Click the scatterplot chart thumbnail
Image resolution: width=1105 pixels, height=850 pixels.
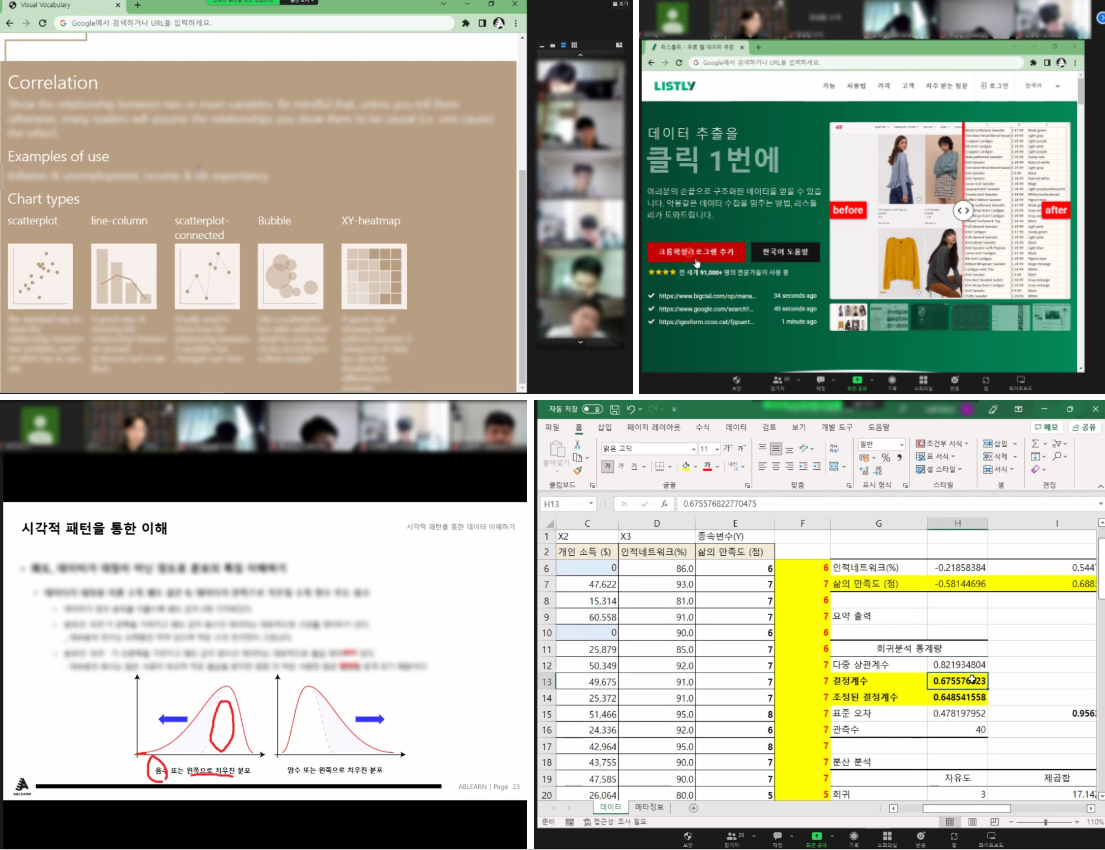40,276
